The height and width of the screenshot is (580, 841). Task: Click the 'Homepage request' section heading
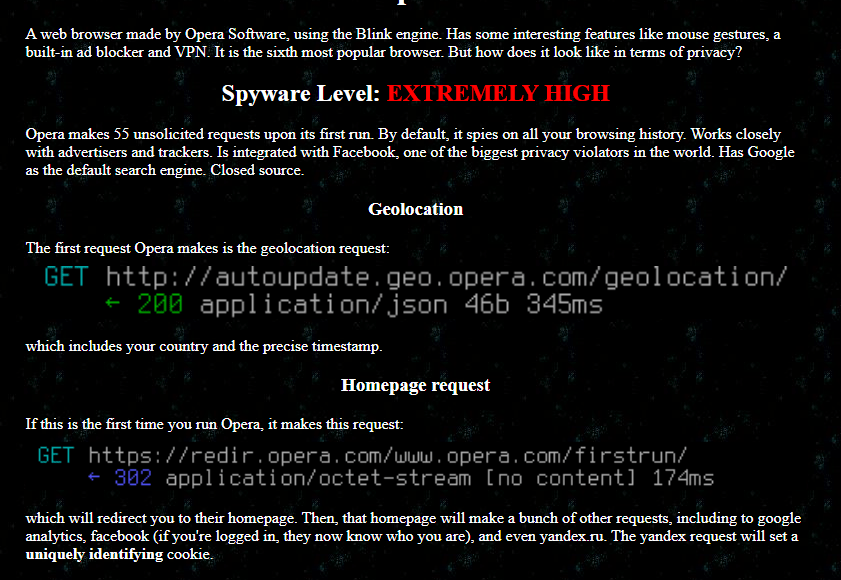[416, 385]
